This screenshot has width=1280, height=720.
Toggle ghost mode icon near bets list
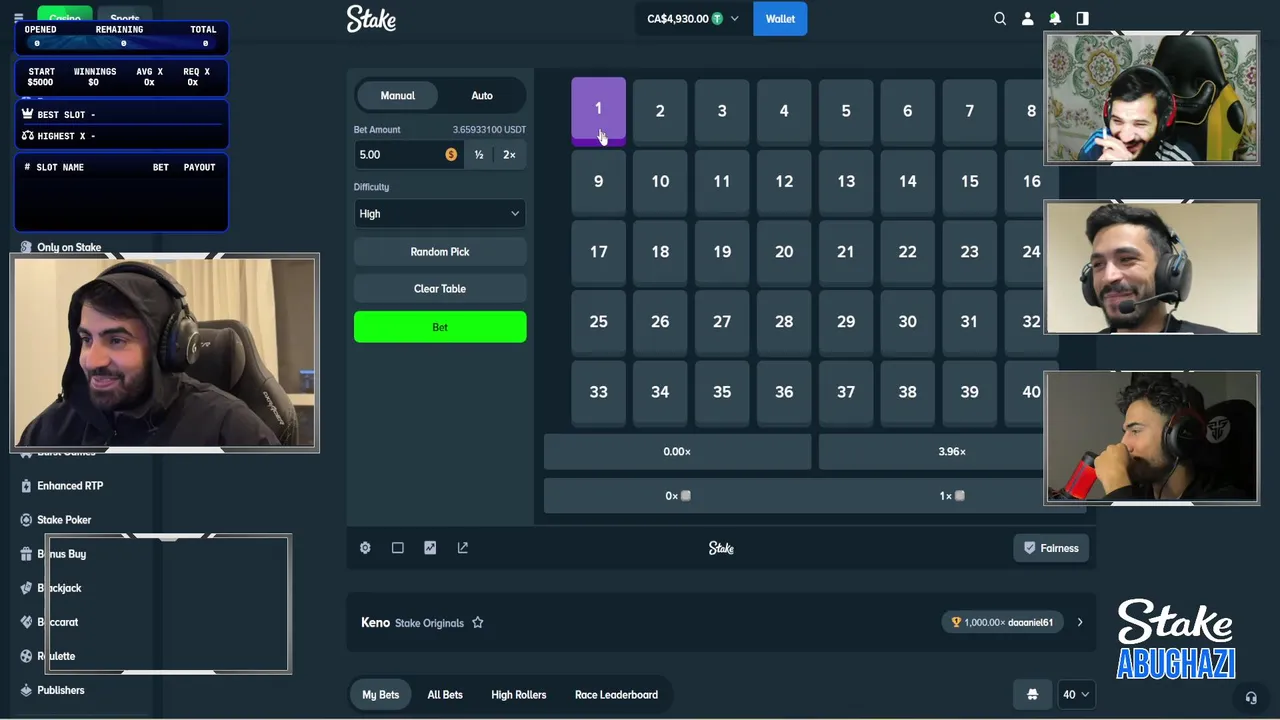pos(1032,694)
